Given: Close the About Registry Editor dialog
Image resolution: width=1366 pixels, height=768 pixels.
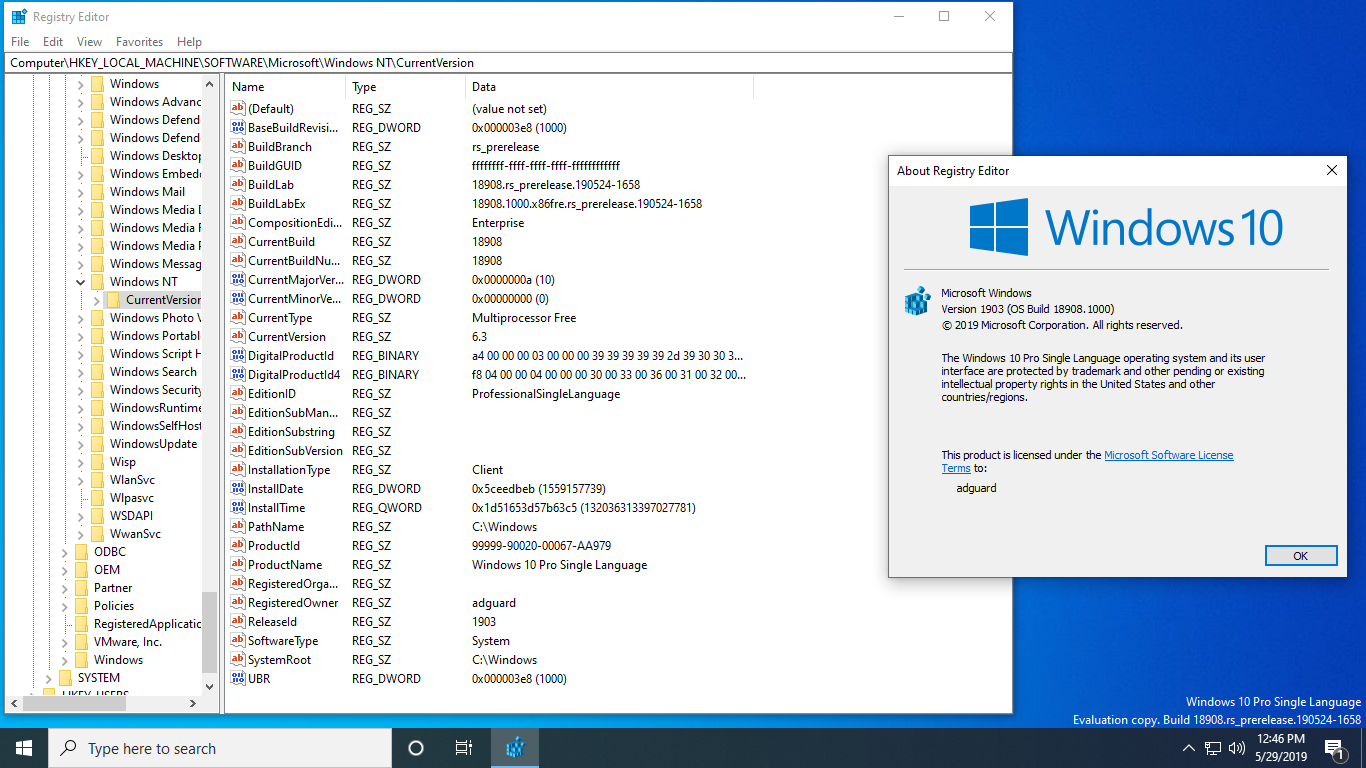Looking at the screenshot, I should click(1332, 171).
